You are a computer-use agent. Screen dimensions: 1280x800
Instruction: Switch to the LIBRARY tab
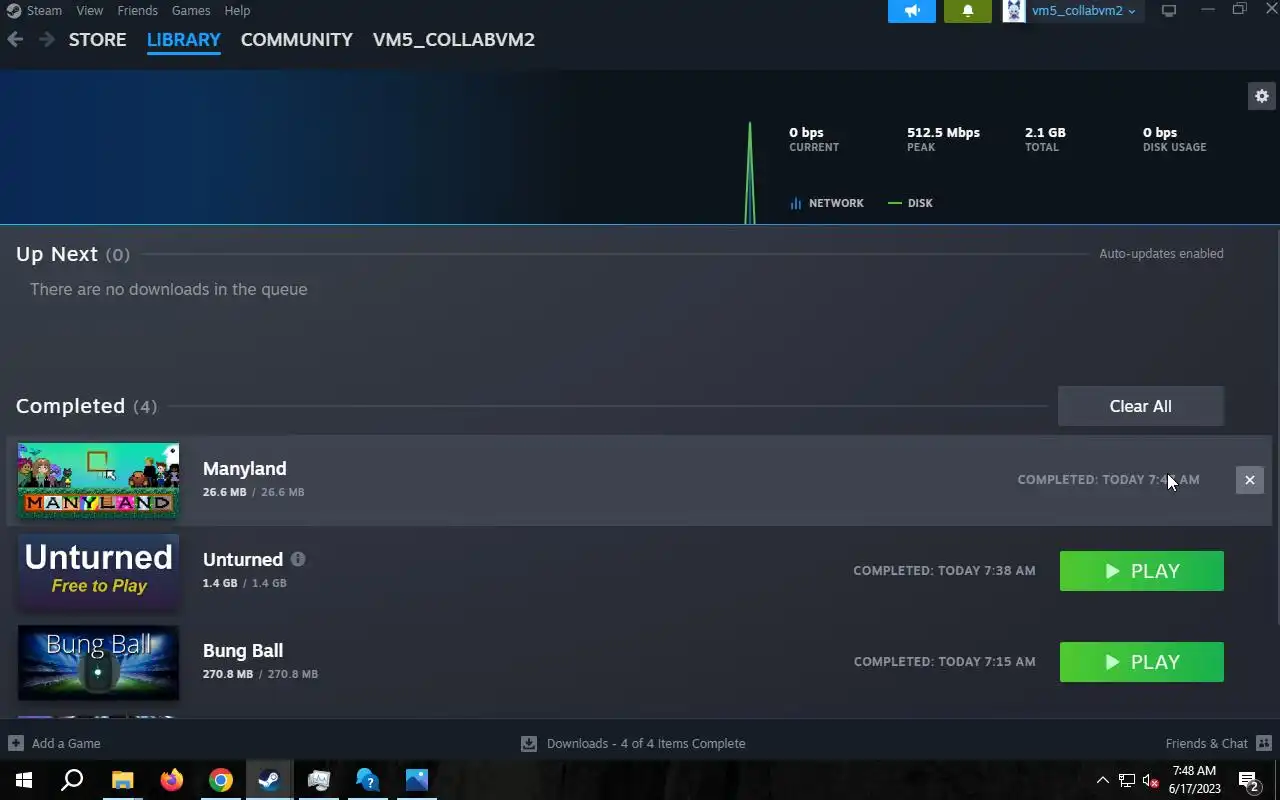[183, 40]
